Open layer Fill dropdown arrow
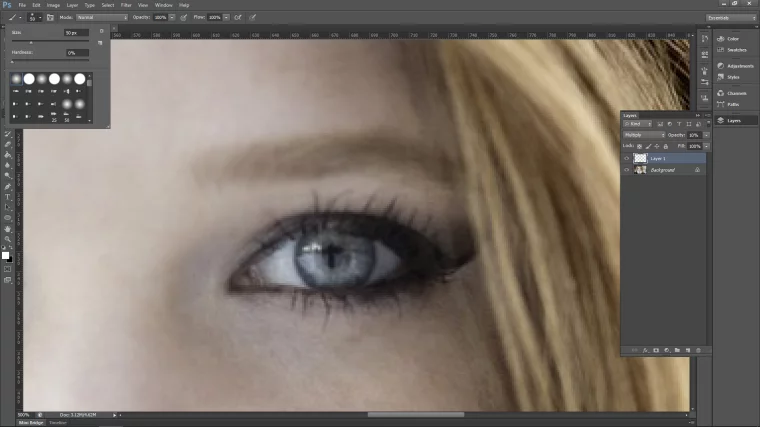This screenshot has height=427, width=760. 706,146
